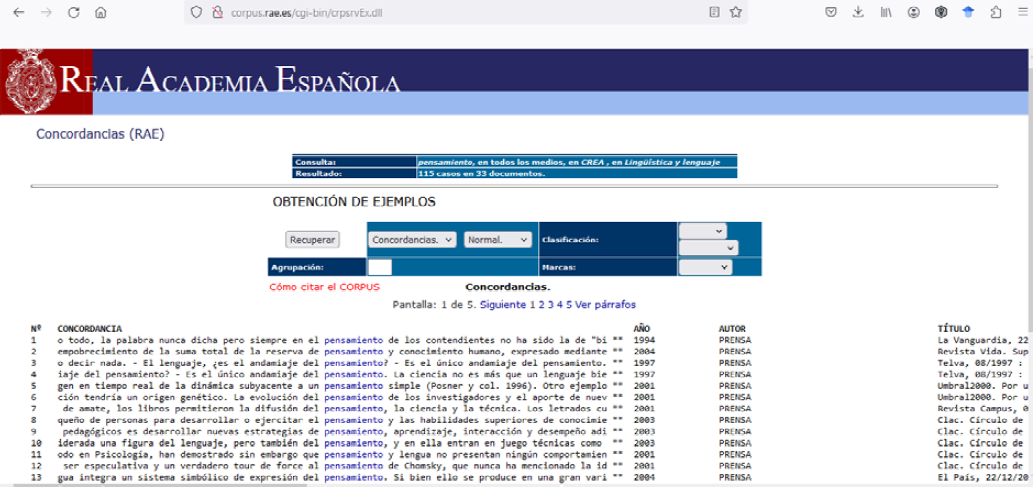
Task: Open the Marcas dropdown
Action: click(x=705, y=267)
